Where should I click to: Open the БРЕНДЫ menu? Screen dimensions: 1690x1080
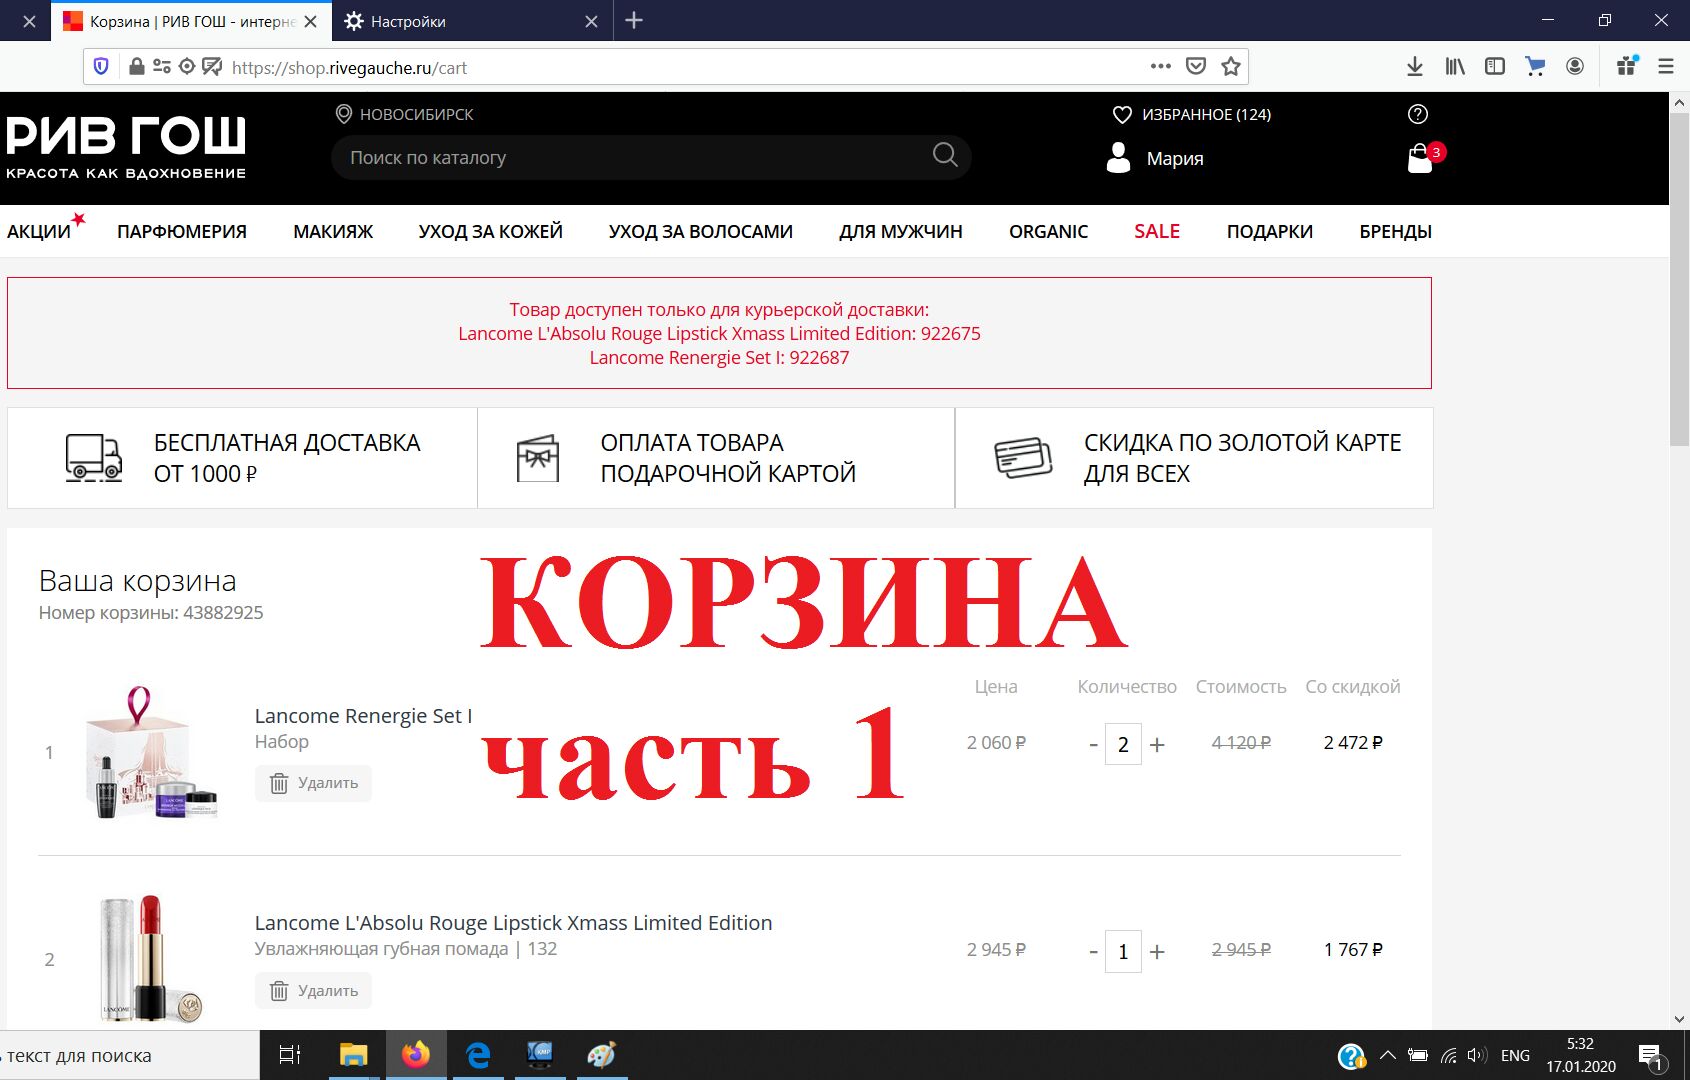pos(1396,231)
